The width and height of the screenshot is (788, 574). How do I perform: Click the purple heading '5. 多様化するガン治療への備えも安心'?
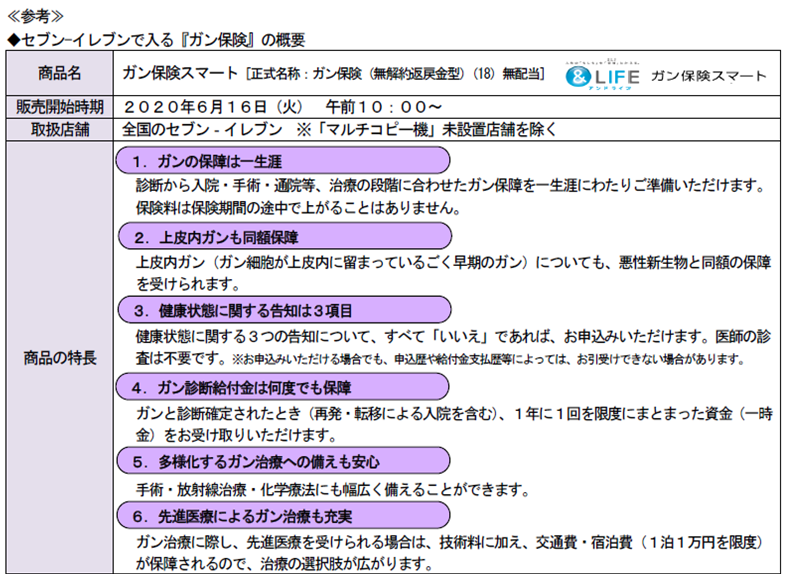(283, 461)
